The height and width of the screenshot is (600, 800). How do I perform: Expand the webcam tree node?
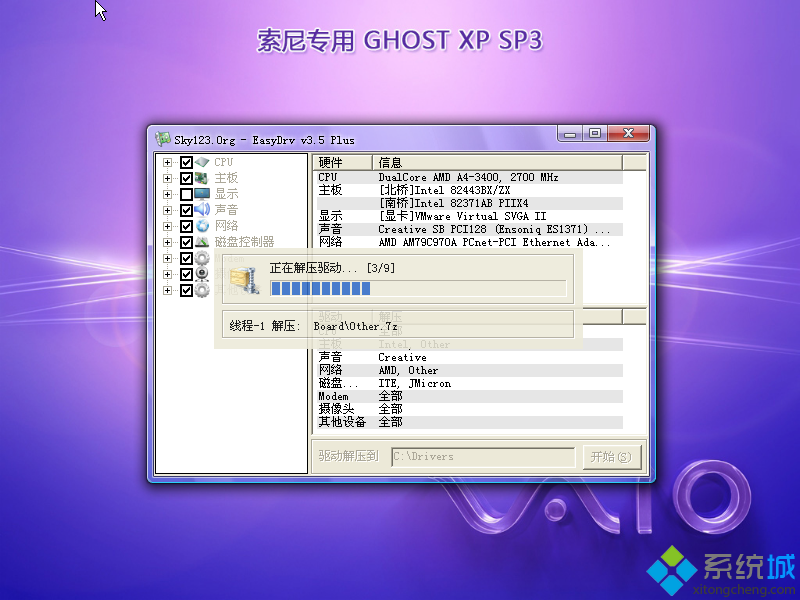(x=167, y=274)
